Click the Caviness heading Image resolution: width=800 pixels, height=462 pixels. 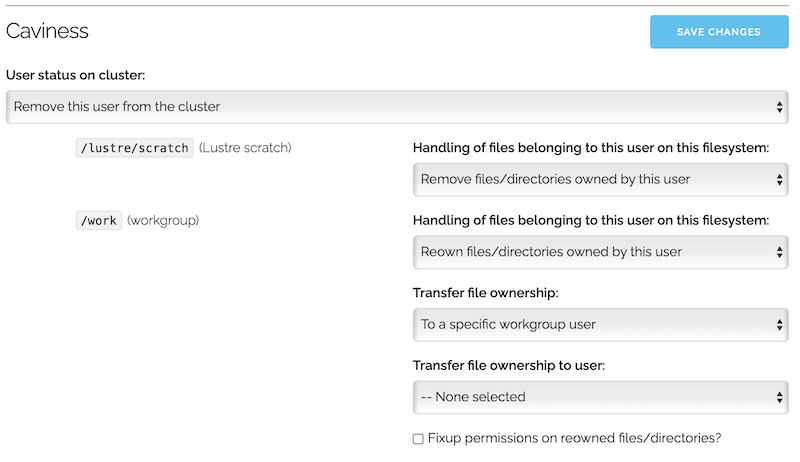[x=47, y=31]
